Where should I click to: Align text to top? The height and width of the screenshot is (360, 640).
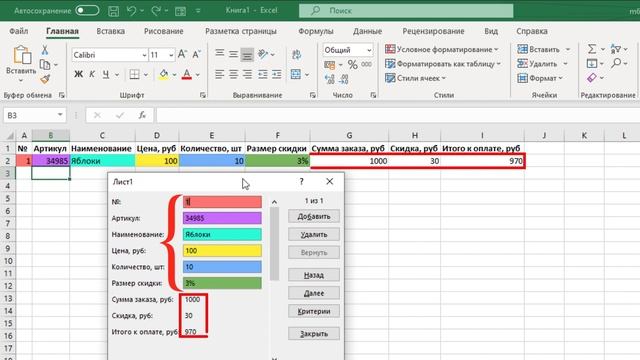click(220, 54)
